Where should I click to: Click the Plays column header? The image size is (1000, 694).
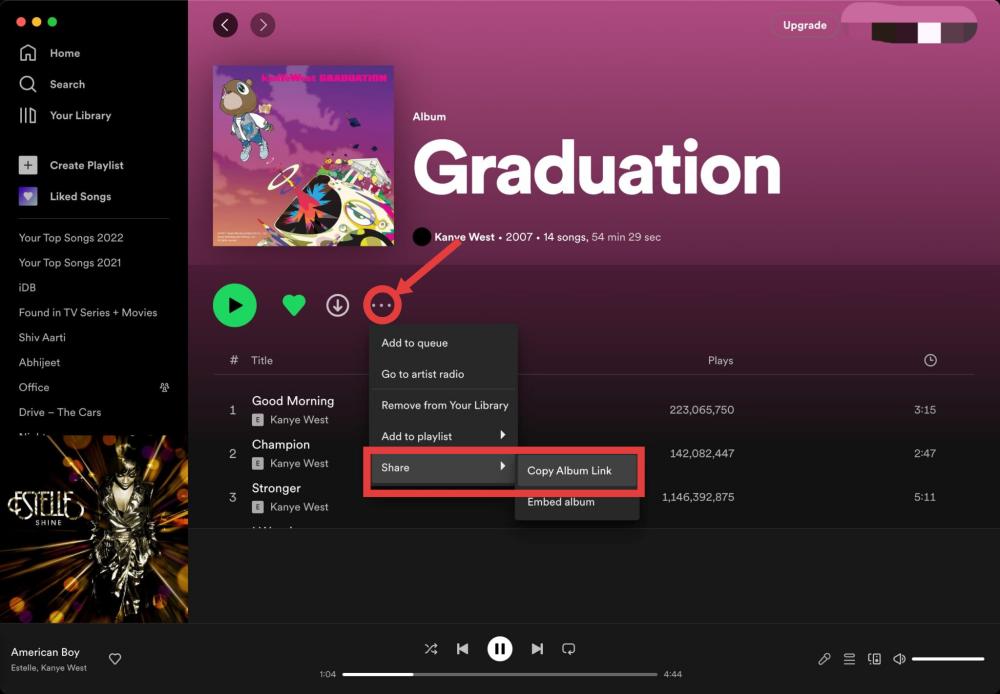coord(720,360)
